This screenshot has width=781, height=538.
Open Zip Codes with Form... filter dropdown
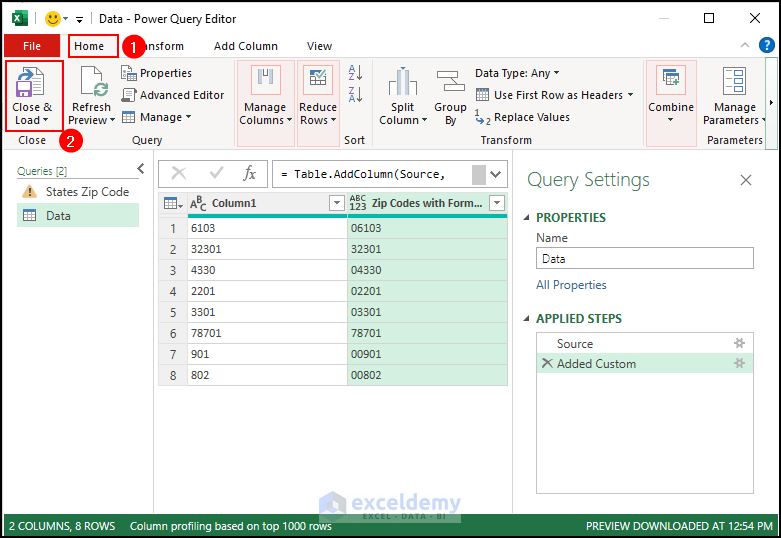tap(497, 203)
